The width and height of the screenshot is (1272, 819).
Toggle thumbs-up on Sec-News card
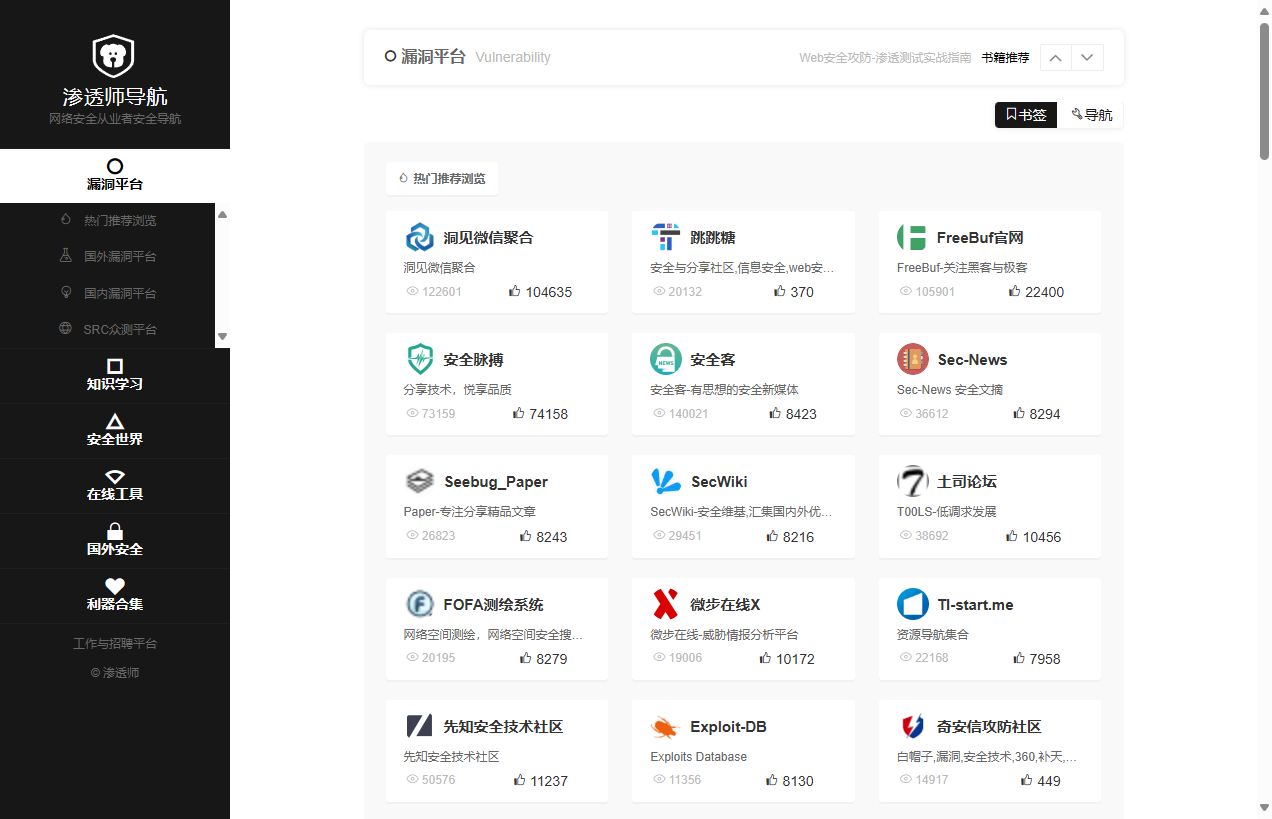1019,414
